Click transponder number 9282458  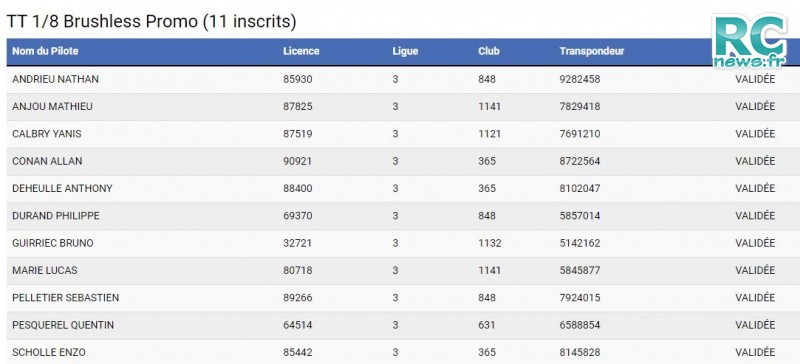click(580, 79)
